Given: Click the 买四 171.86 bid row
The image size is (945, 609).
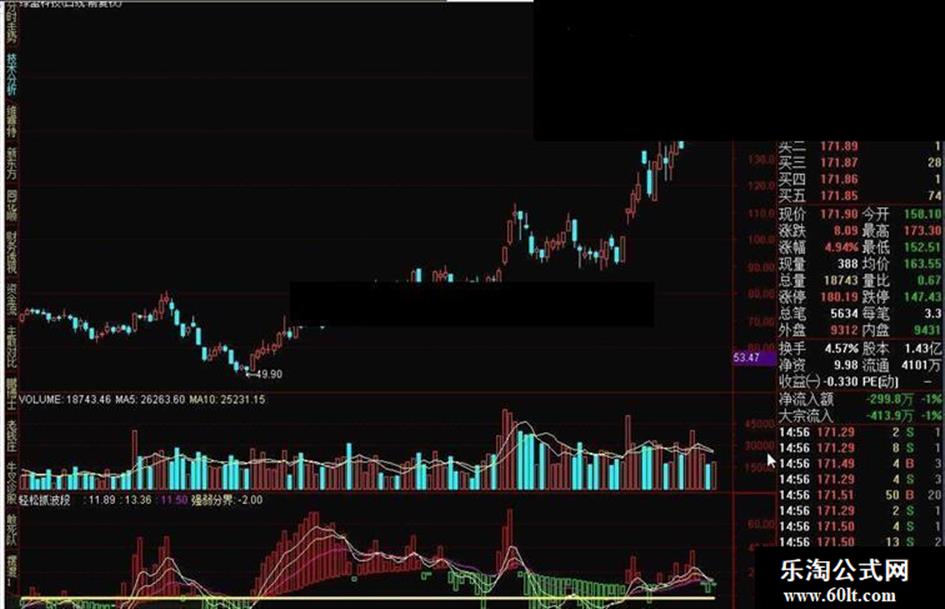Looking at the screenshot, I should 860,179.
